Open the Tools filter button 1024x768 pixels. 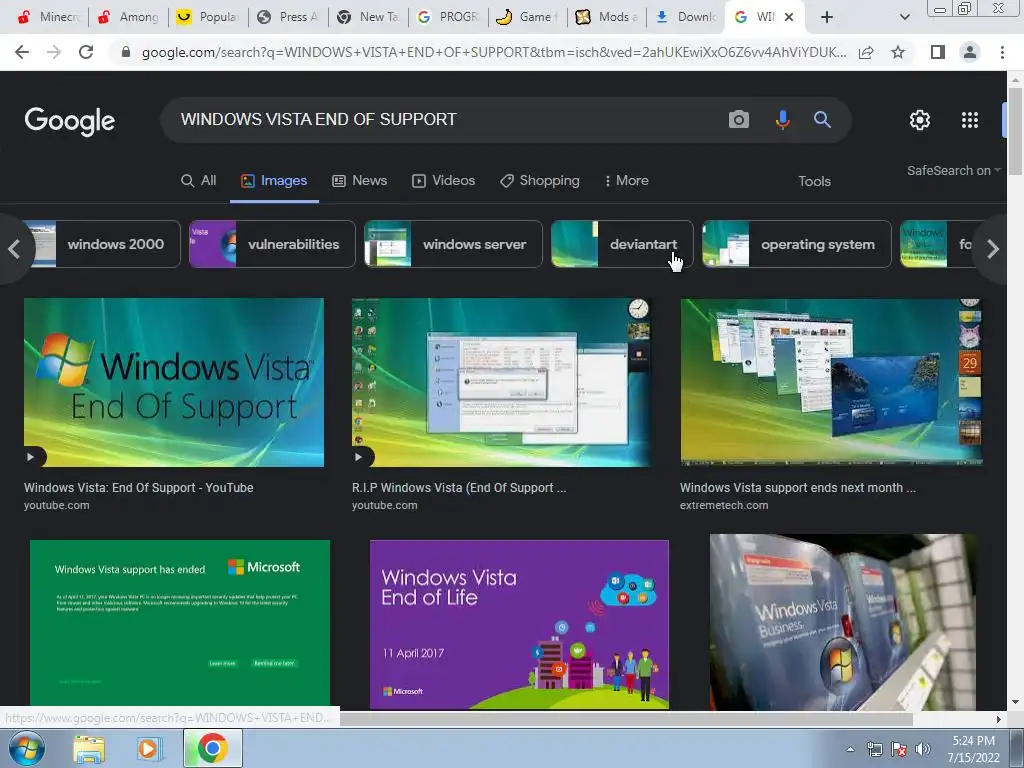coord(814,181)
